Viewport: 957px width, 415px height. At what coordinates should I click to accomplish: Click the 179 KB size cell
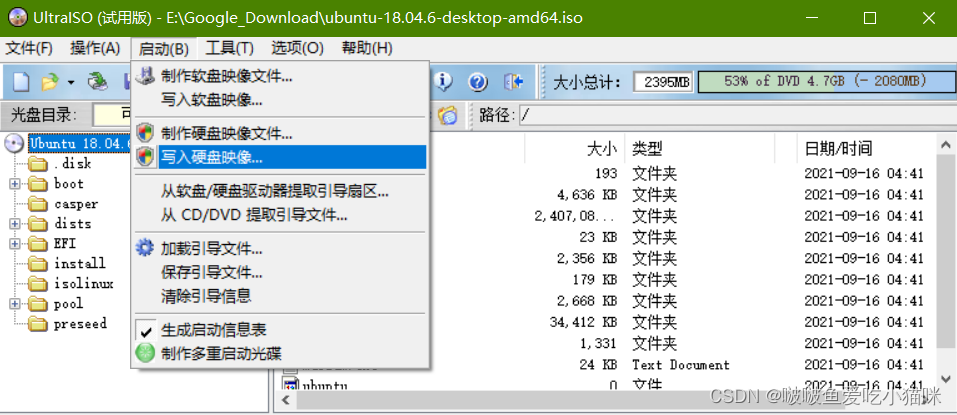click(594, 280)
